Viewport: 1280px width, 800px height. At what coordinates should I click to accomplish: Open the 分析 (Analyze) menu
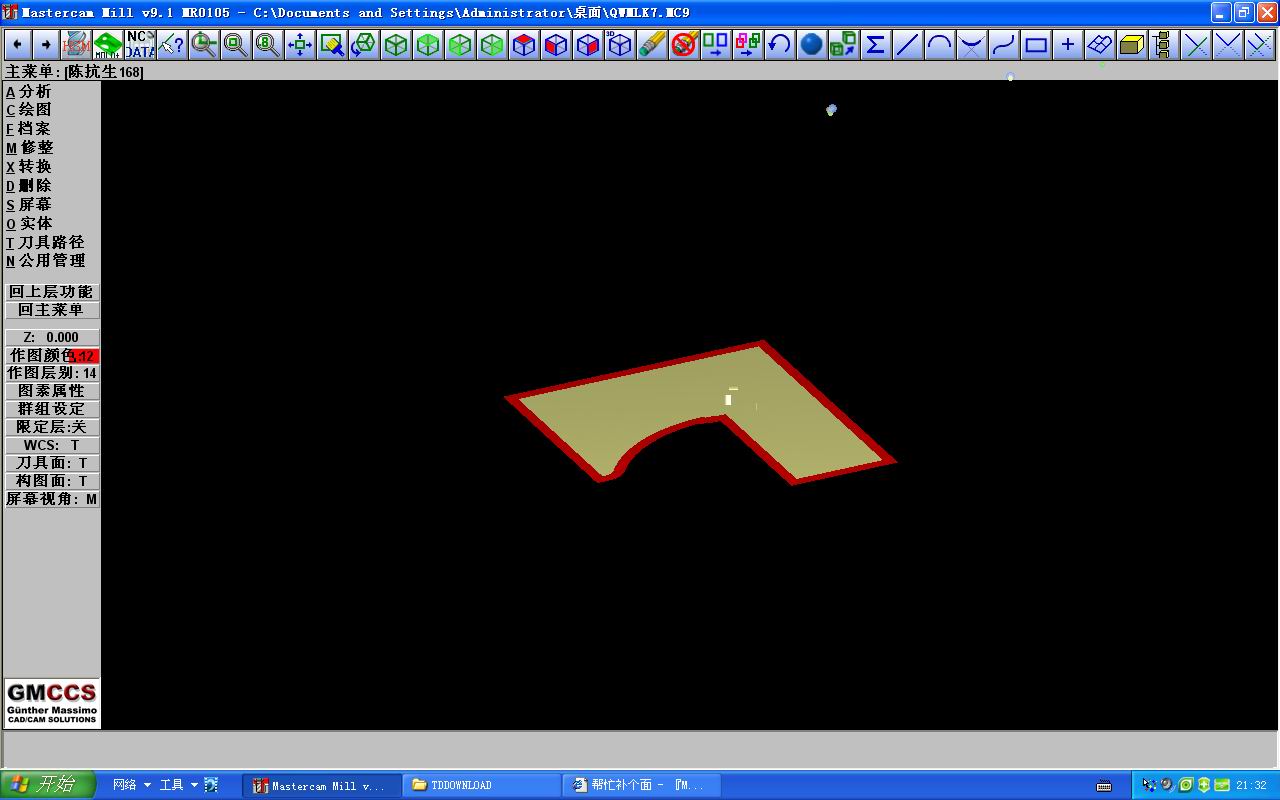coord(28,92)
